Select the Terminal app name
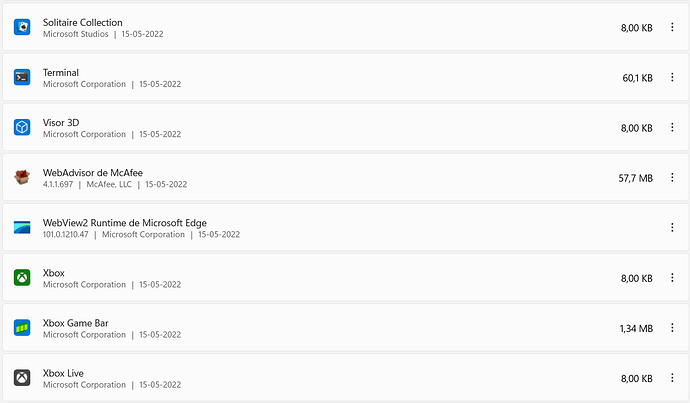Screen dimensions: 690x403 pyautogui.click(x=61, y=73)
